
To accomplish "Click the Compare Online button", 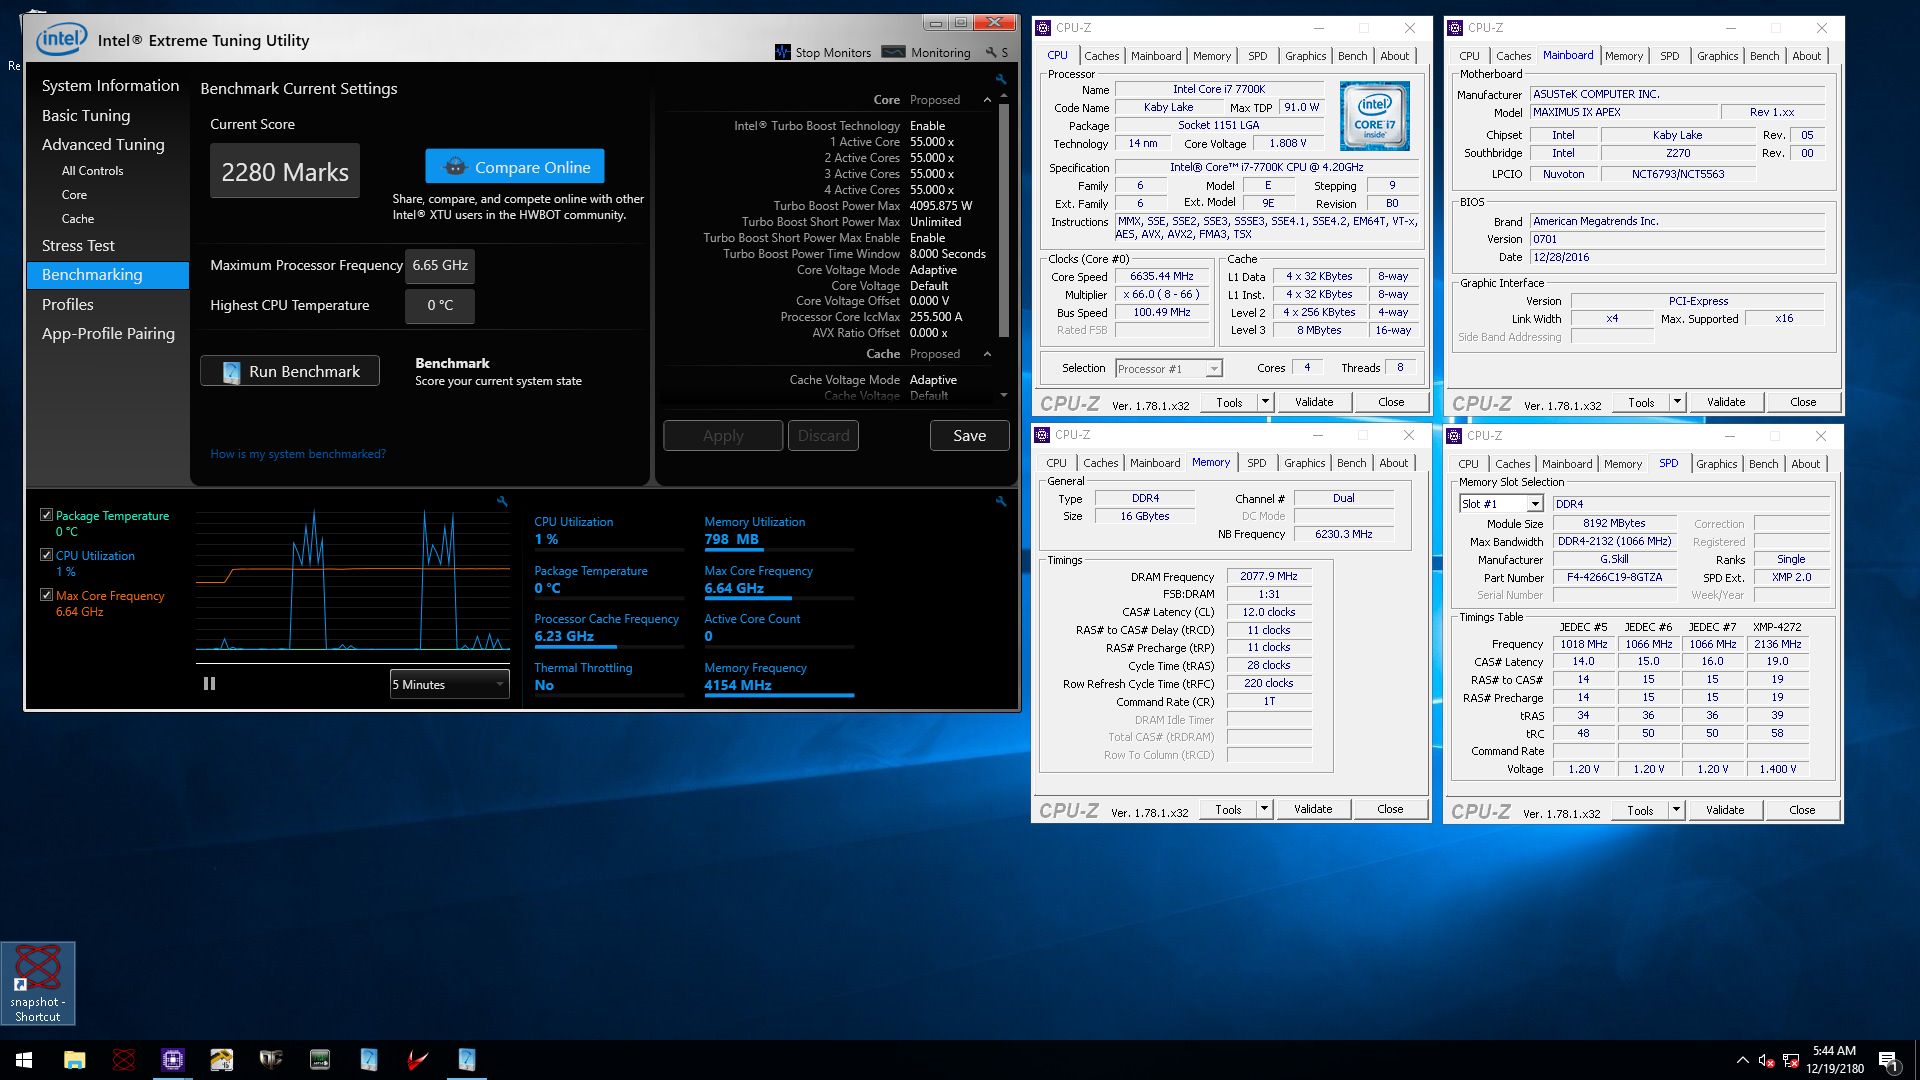I will click(515, 166).
